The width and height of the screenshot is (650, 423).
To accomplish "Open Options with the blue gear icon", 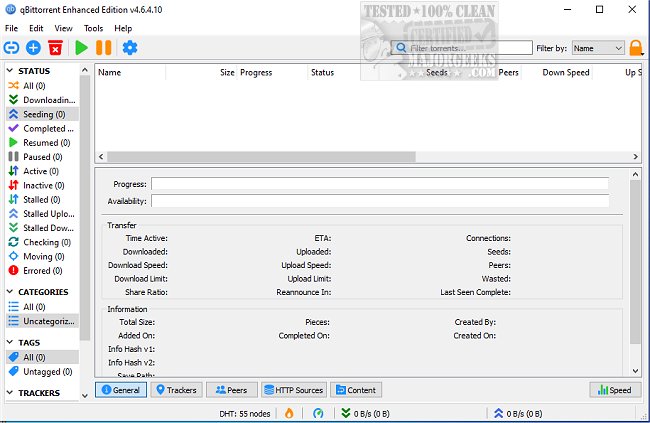I will click(130, 48).
